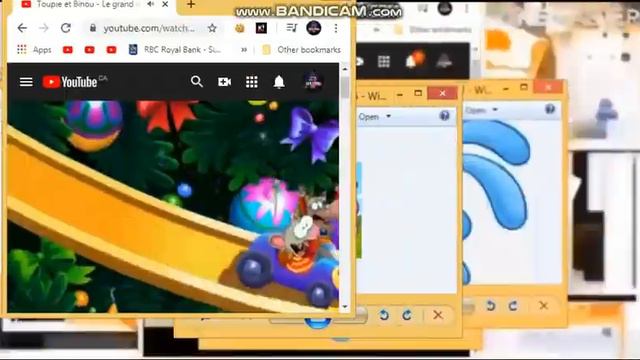Open the black K extension icon
The width and height of the screenshot is (640, 360).
261,28
